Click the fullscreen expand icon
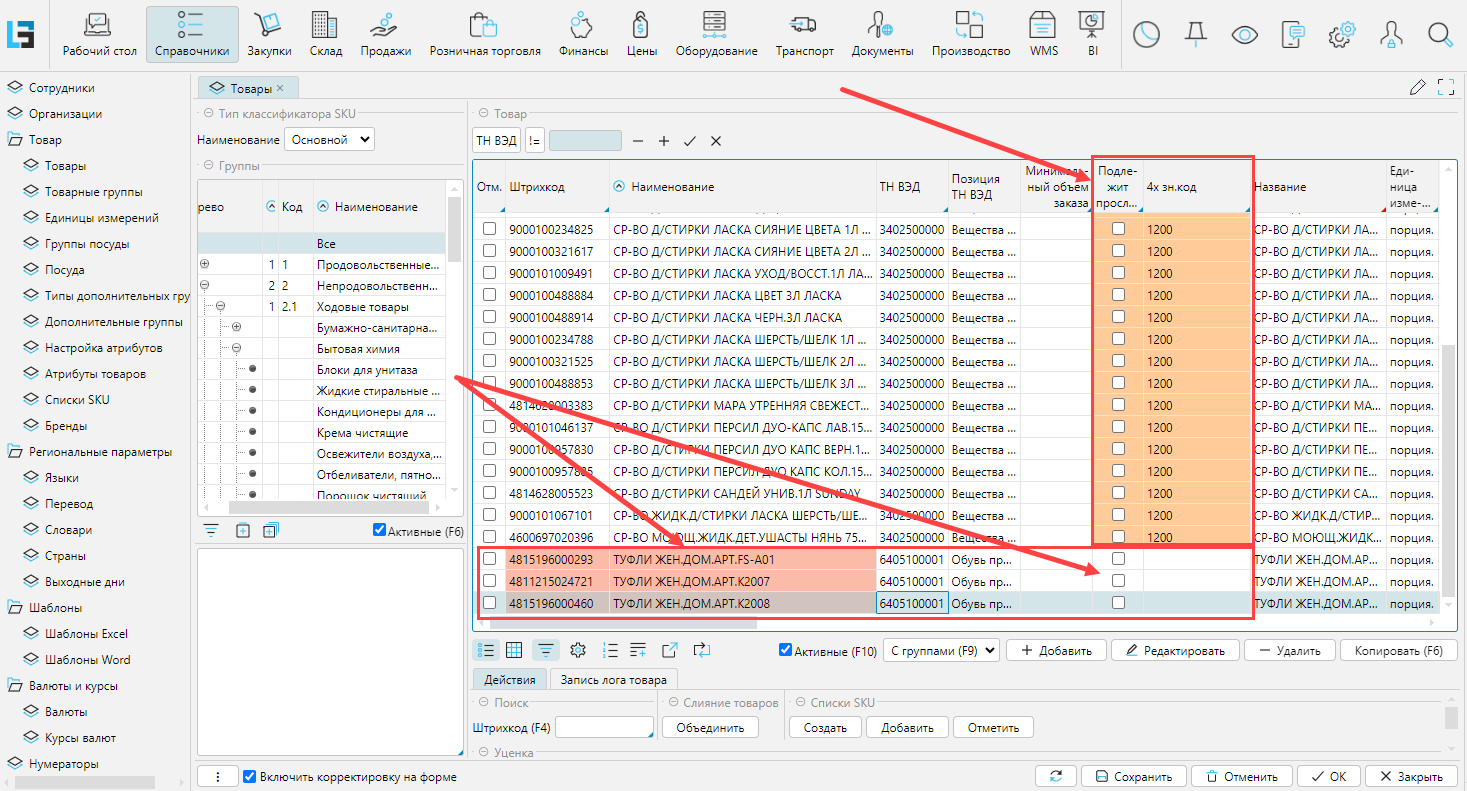The image size is (1467, 791). pos(1444,87)
